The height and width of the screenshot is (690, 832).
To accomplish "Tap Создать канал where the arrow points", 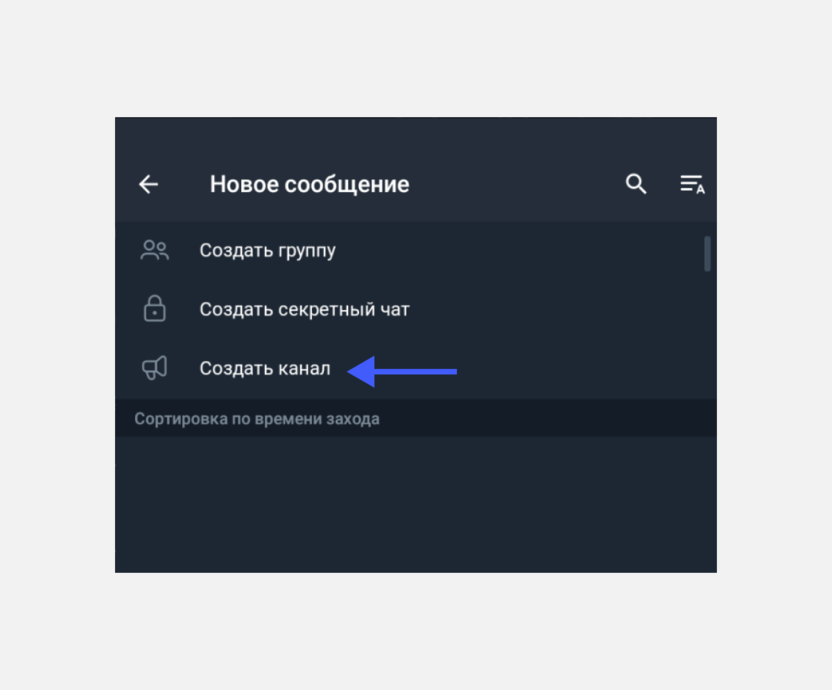I will pos(265,368).
